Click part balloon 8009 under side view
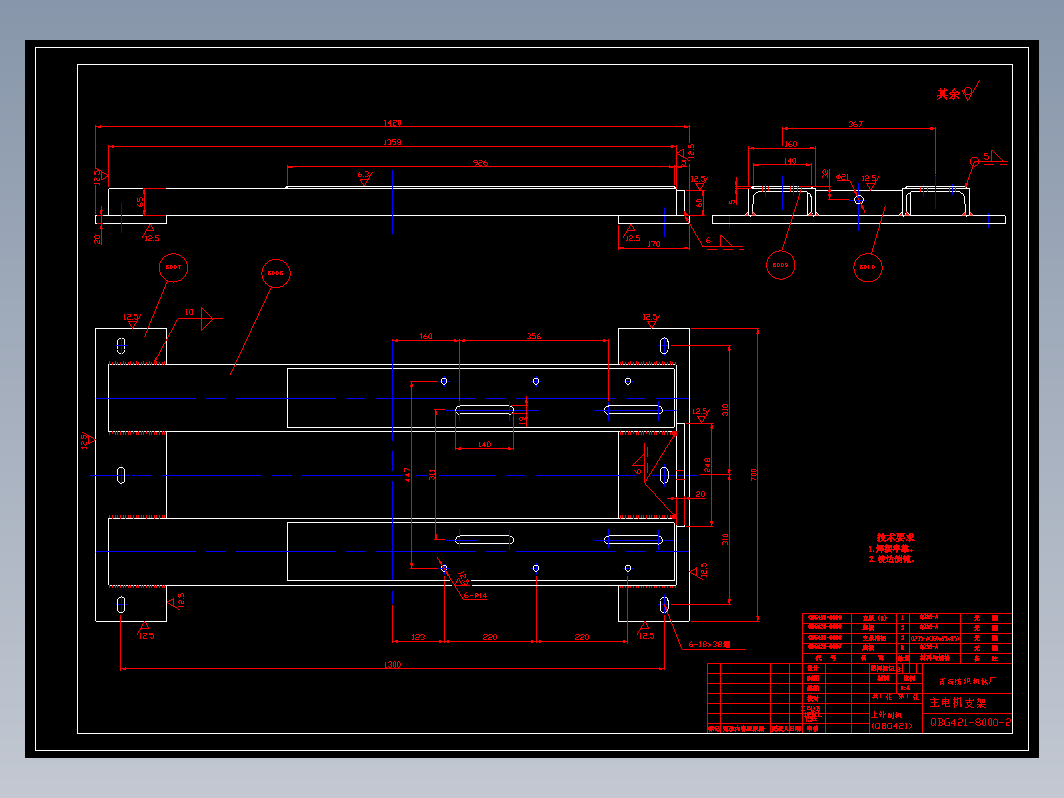The height and width of the screenshot is (798, 1064). click(x=780, y=265)
